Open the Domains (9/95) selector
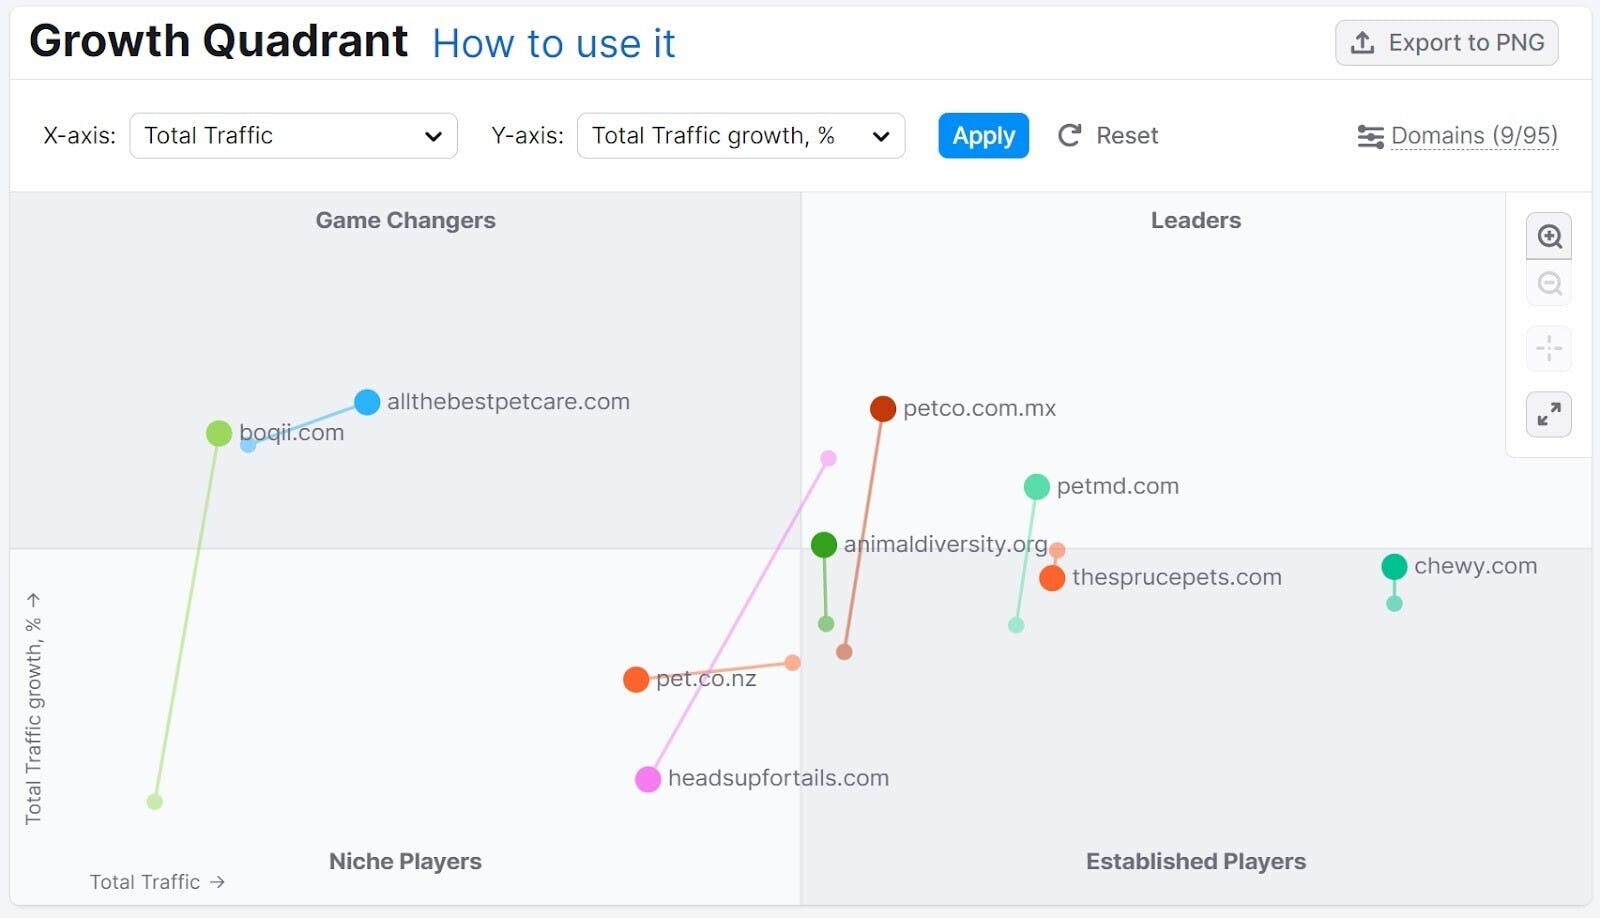Viewport: 1600px width, 918px height. pyautogui.click(x=1473, y=135)
